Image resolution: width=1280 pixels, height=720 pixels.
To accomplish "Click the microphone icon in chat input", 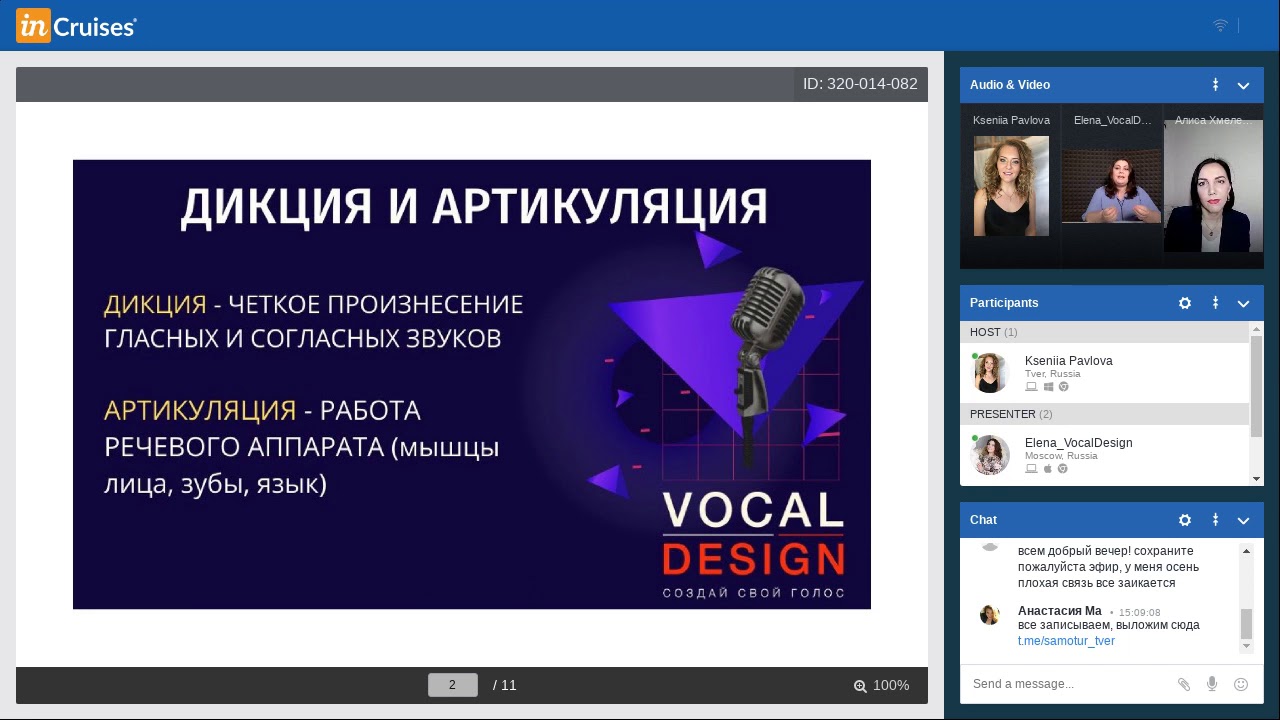I will 1212,684.
